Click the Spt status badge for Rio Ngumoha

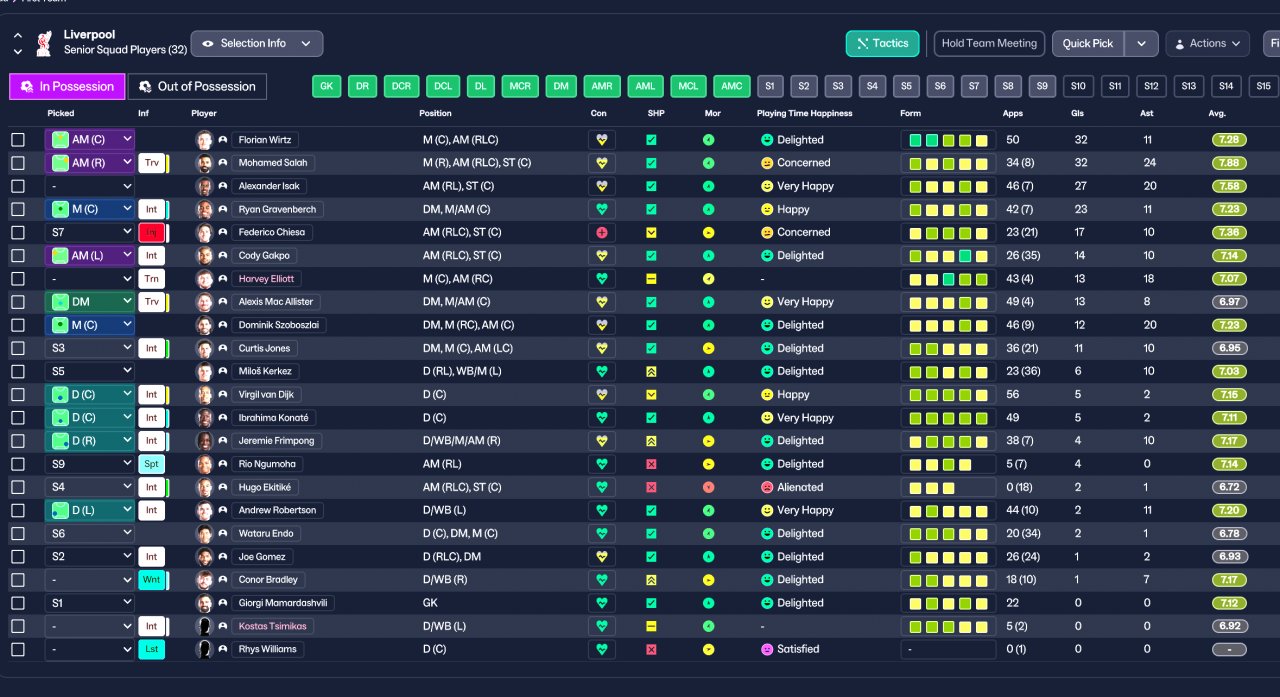coord(151,464)
